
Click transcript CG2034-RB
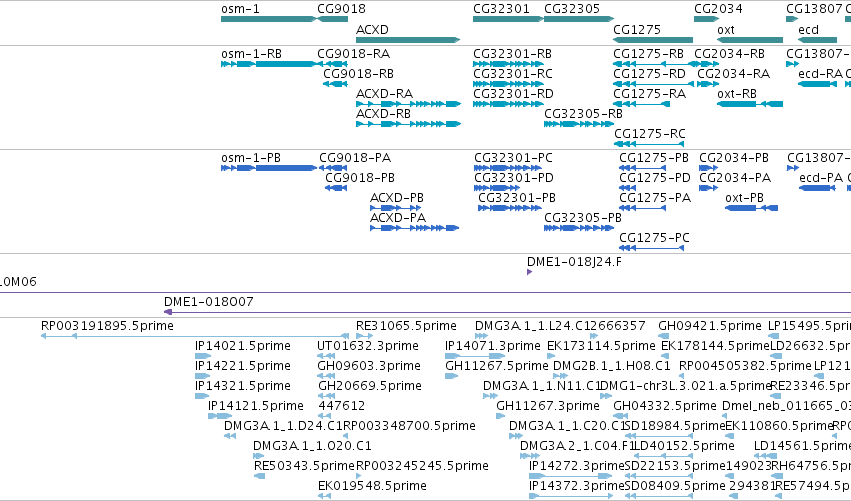707,64
